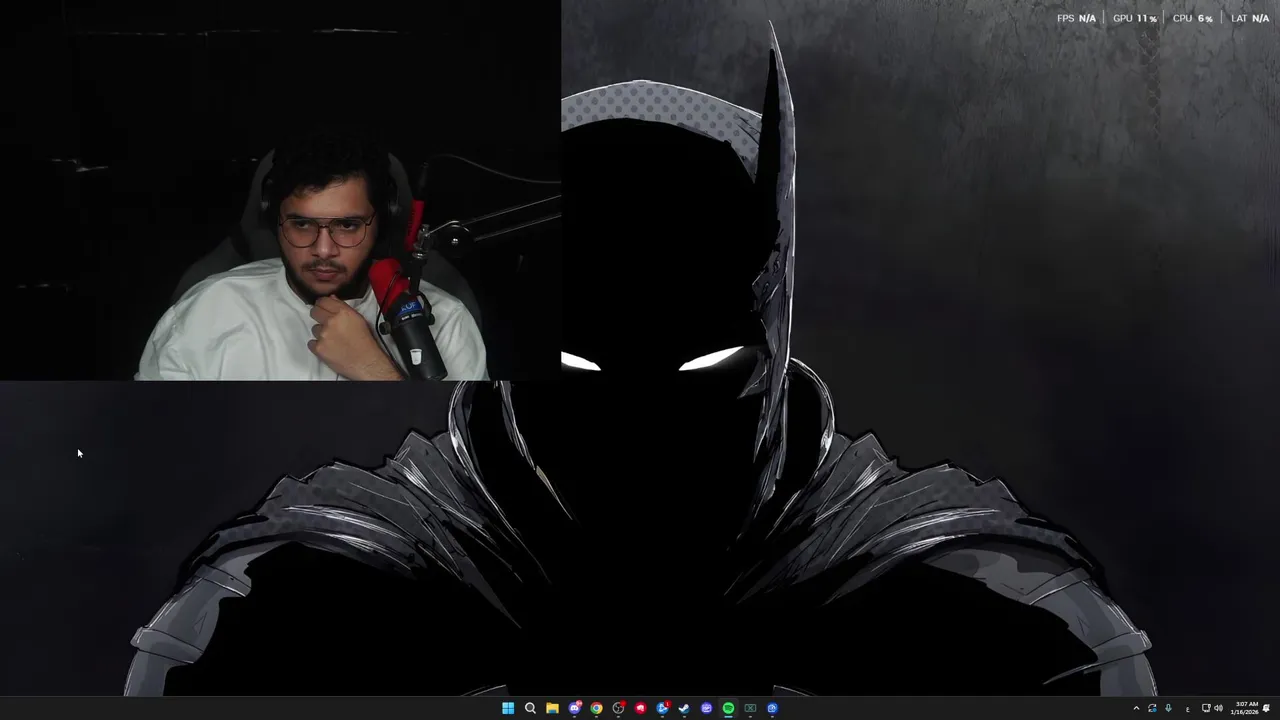The image size is (1280, 720).
Task: Open Steam from the taskbar
Action: [684, 708]
